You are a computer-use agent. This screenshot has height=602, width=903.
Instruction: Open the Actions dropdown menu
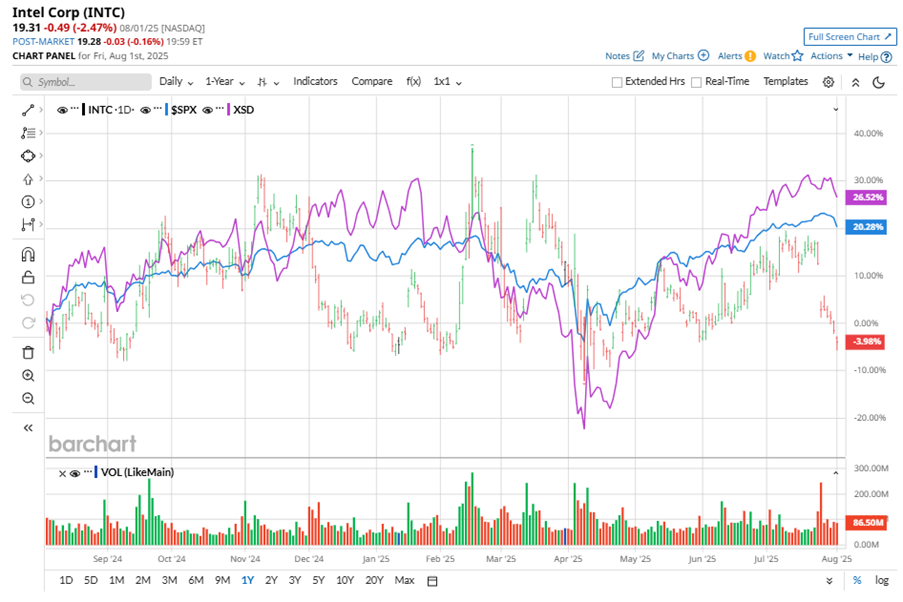pos(832,56)
